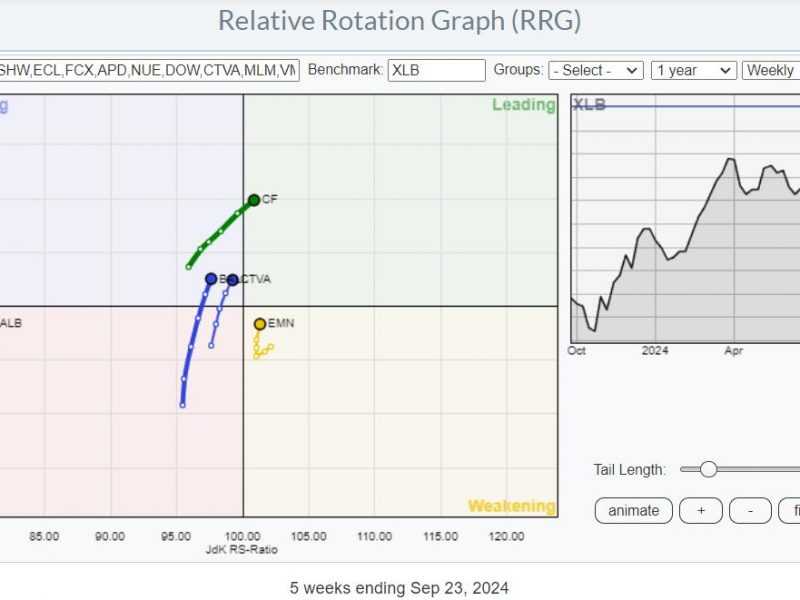Click the lowest point of the blue trail
The height and width of the screenshot is (600, 800).
pyautogui.click(x=183, y=405)
